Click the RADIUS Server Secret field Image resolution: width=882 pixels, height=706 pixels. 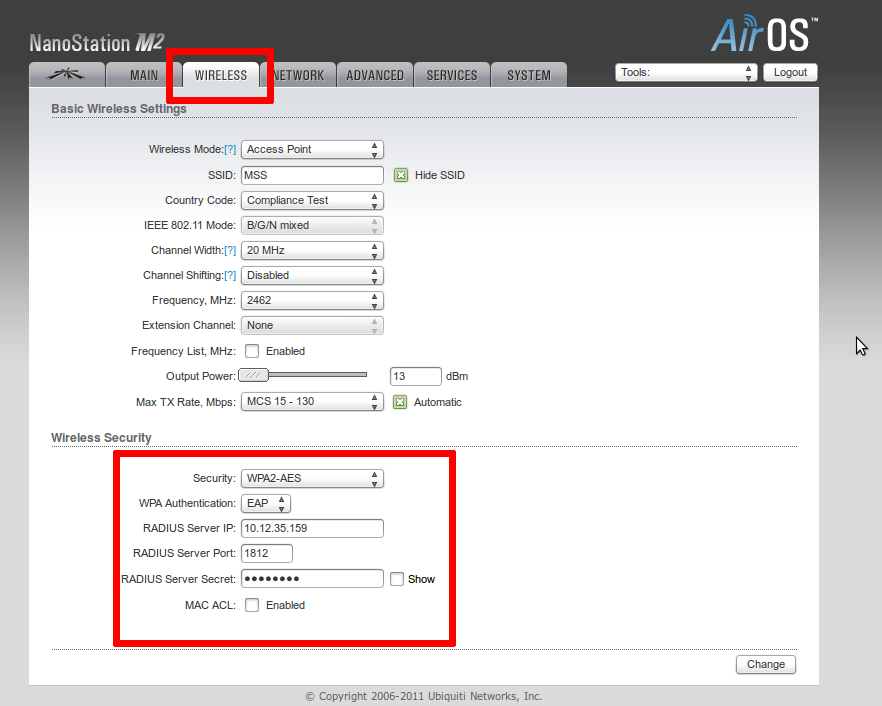(312, 579)
